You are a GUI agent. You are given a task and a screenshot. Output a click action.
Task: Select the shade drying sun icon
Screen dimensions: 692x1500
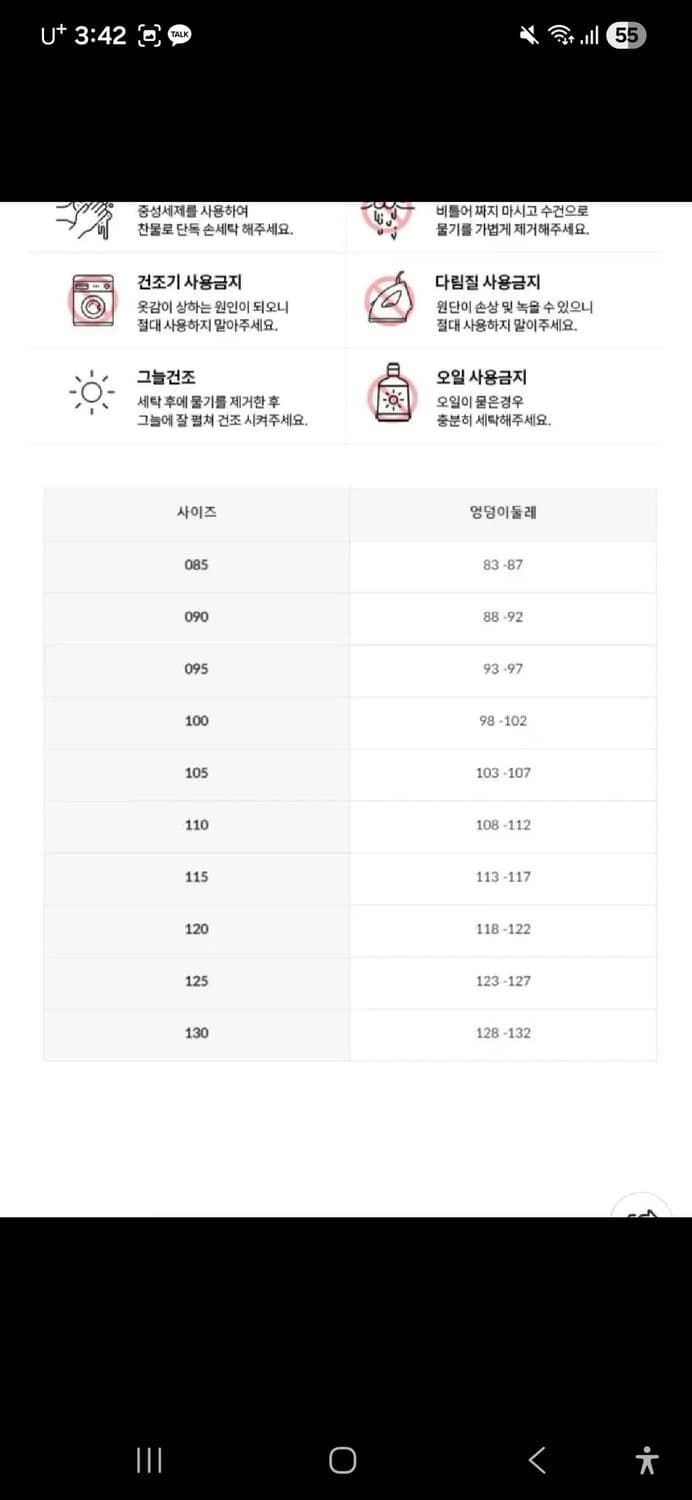tap(92, 392)
